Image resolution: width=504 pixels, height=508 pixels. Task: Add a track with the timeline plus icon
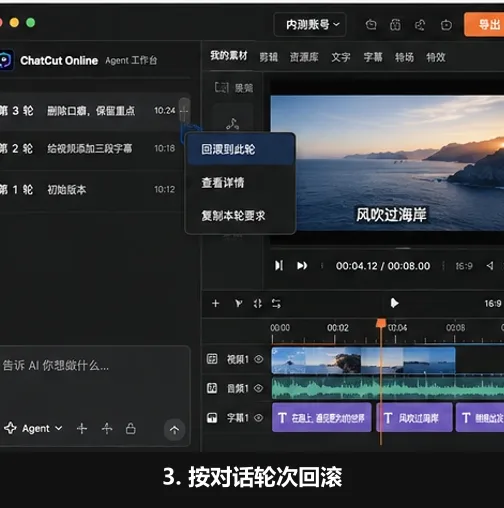[215, 303]
